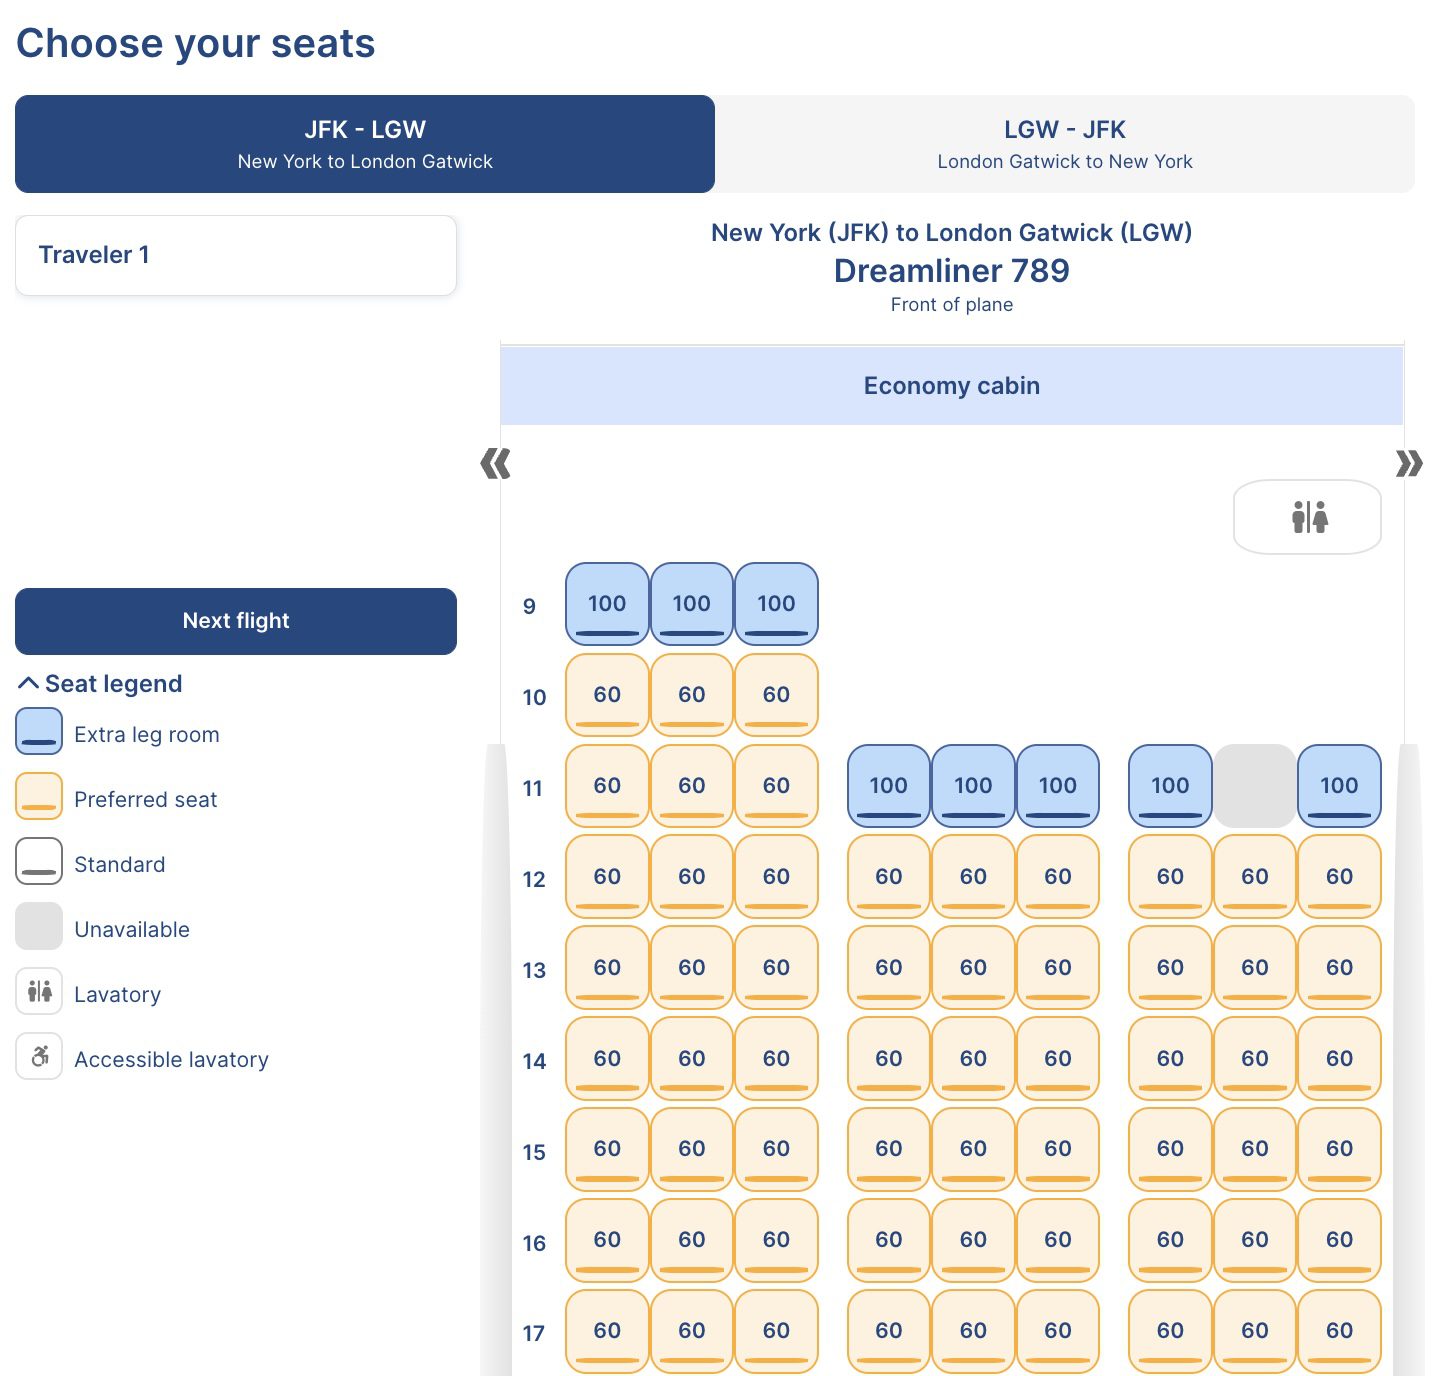Image resolution: width=1432 pixels, height=1376 pixels.
Task: Open the JFK - LGW flight tab
Action: [x=364, y=144]
